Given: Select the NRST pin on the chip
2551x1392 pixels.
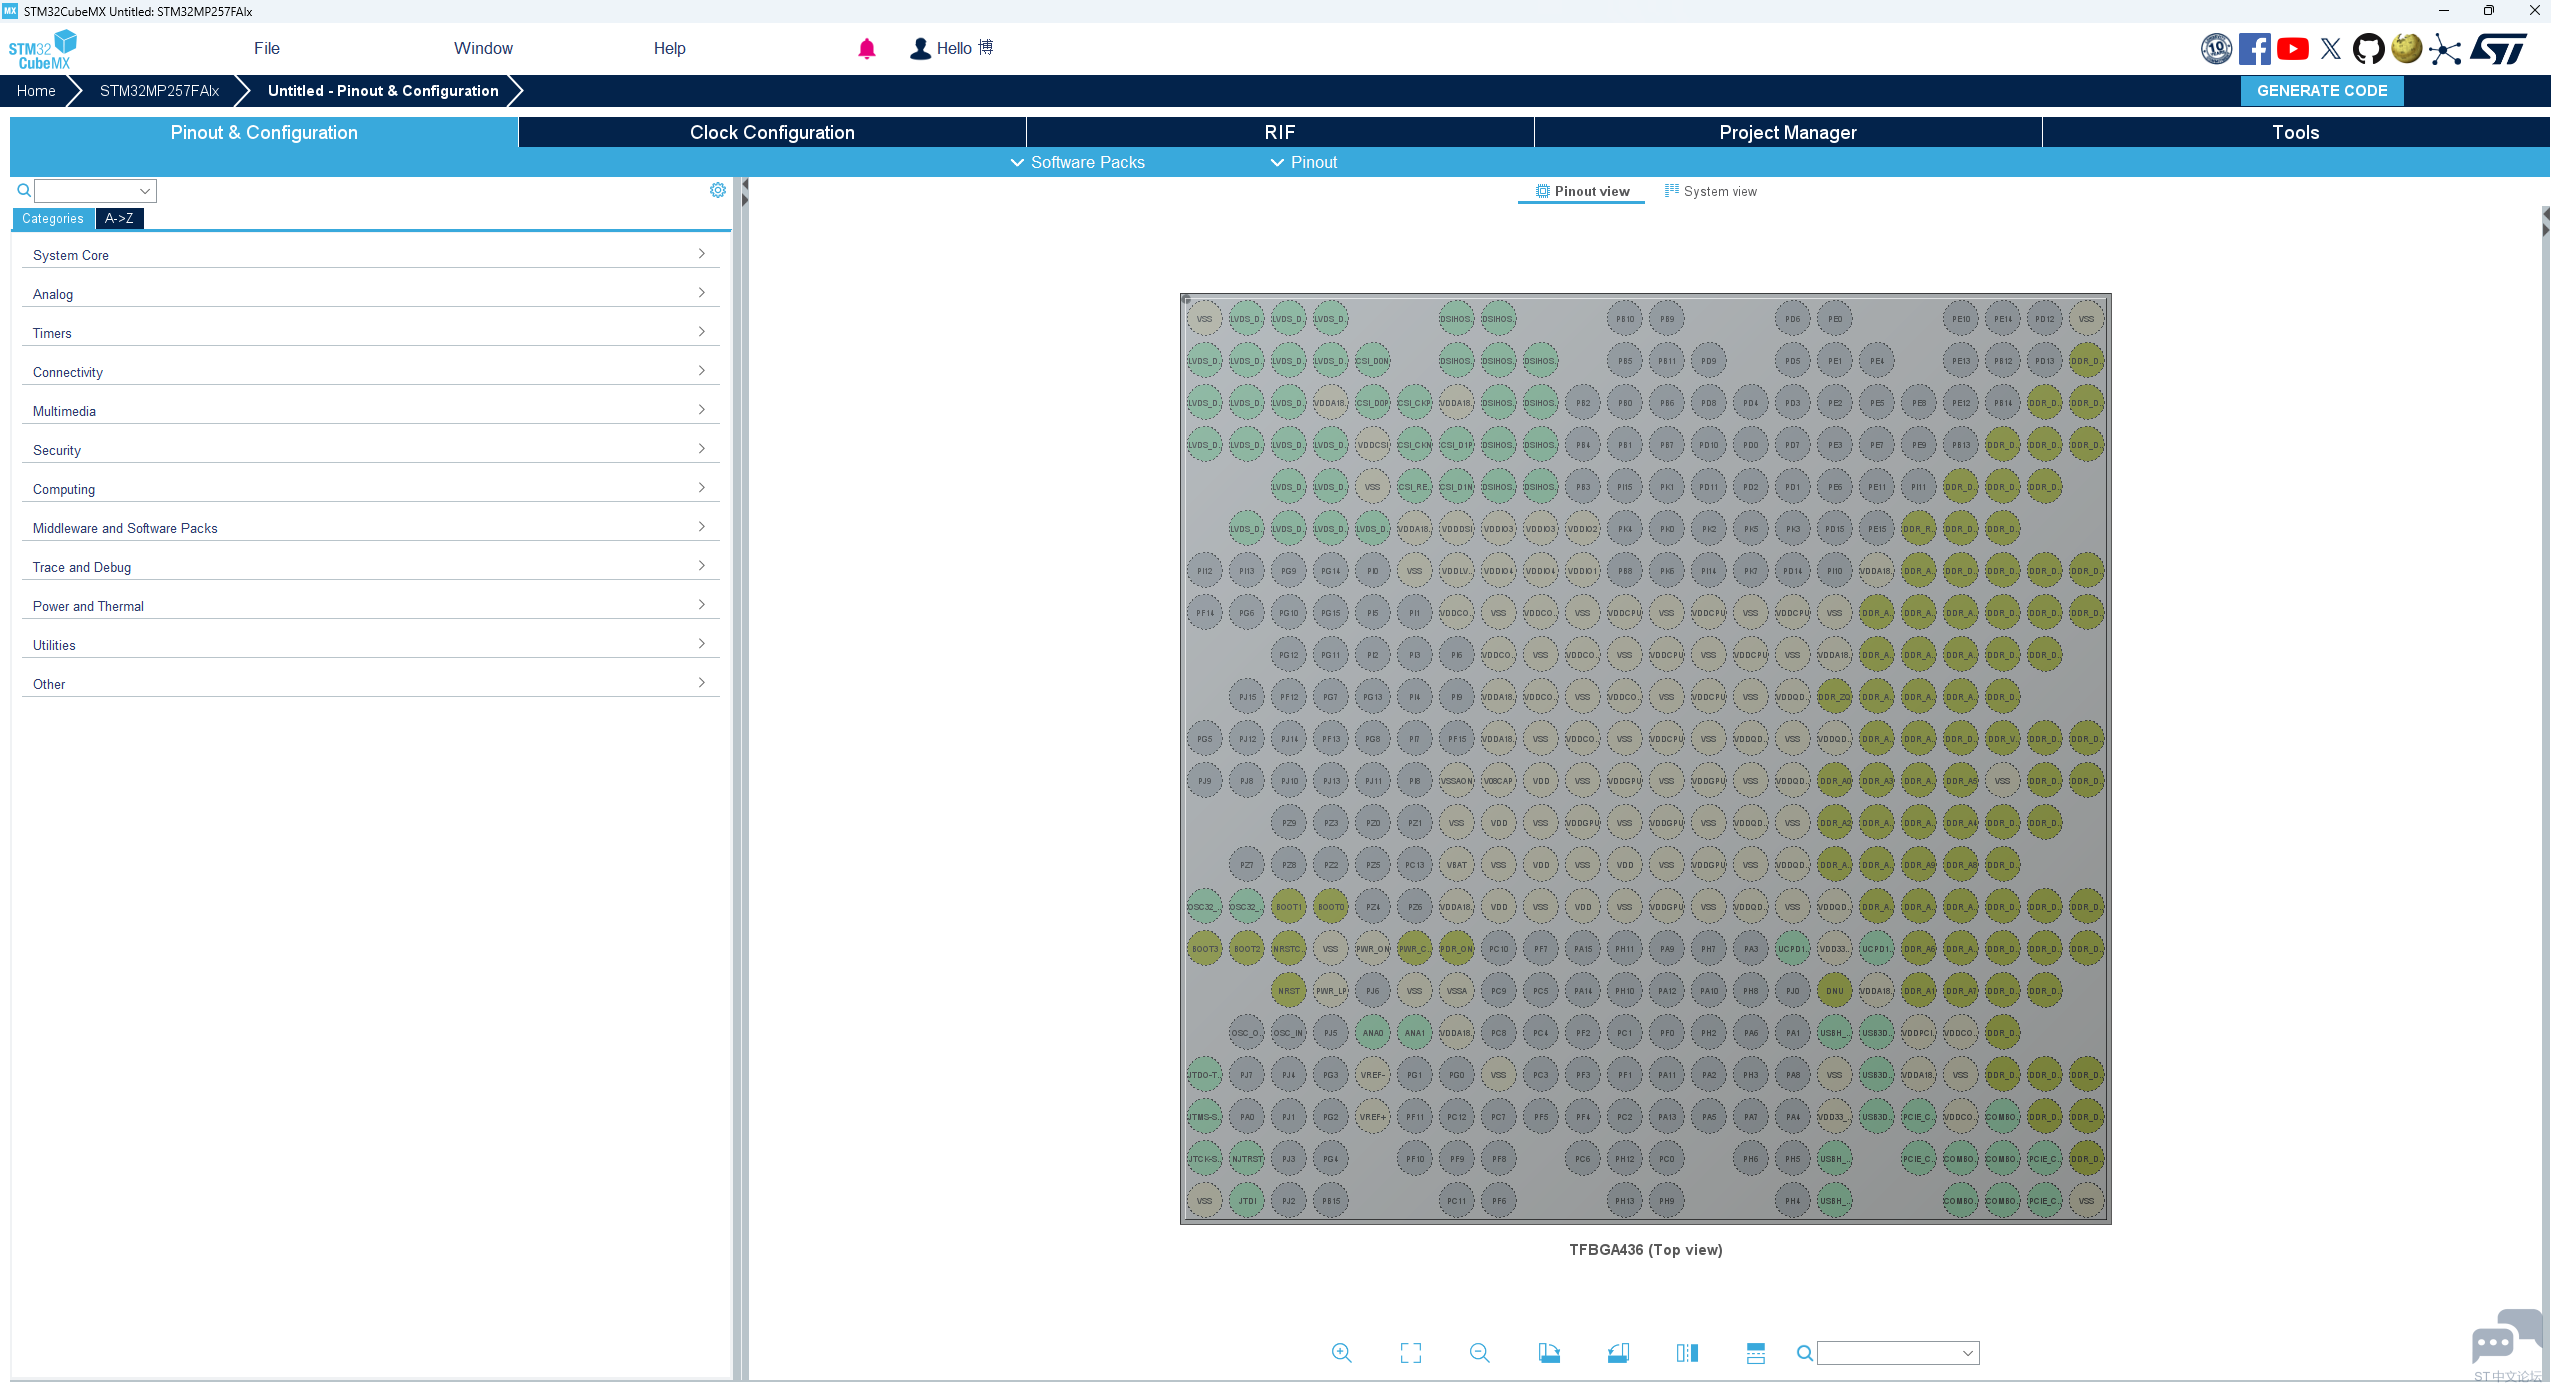Looking at the screenshot, I should click(1289, 991).
